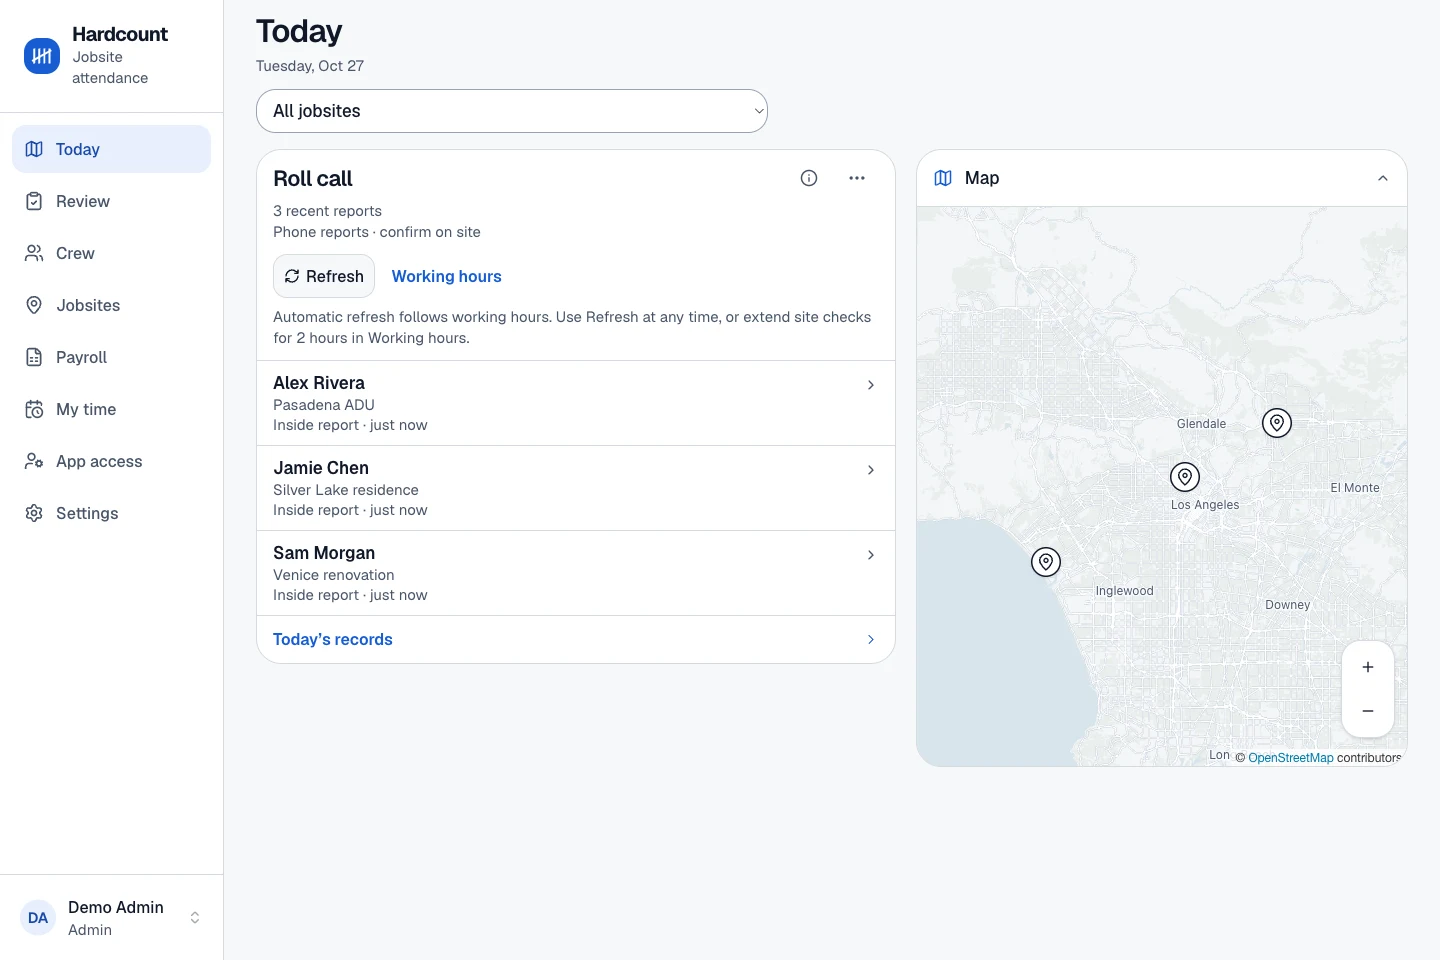The height and width of the screenshot is (960, 1440).
Task: Click the map icon in Map header
Action: [x=943, y=178]
